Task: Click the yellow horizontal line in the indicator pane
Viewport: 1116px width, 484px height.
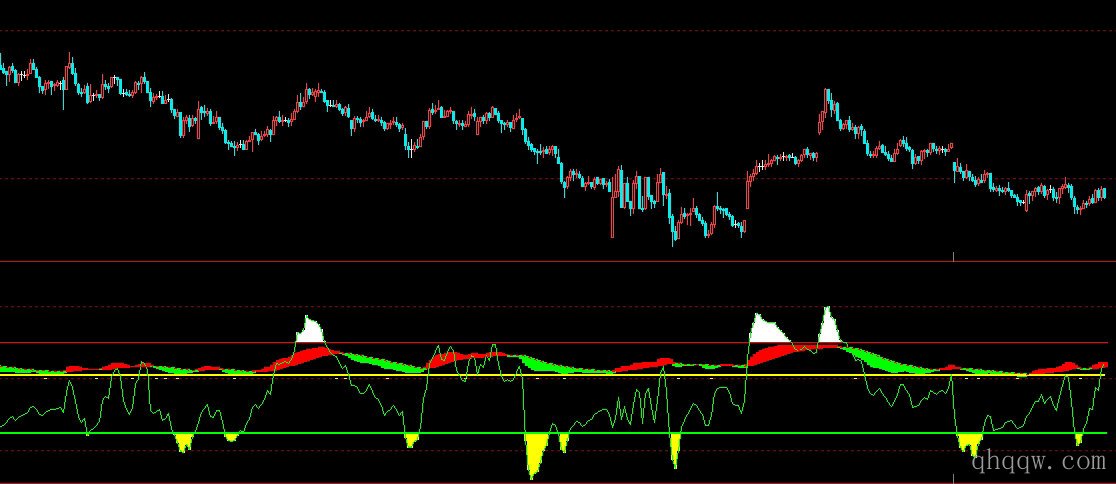Action: coord(600,375)
